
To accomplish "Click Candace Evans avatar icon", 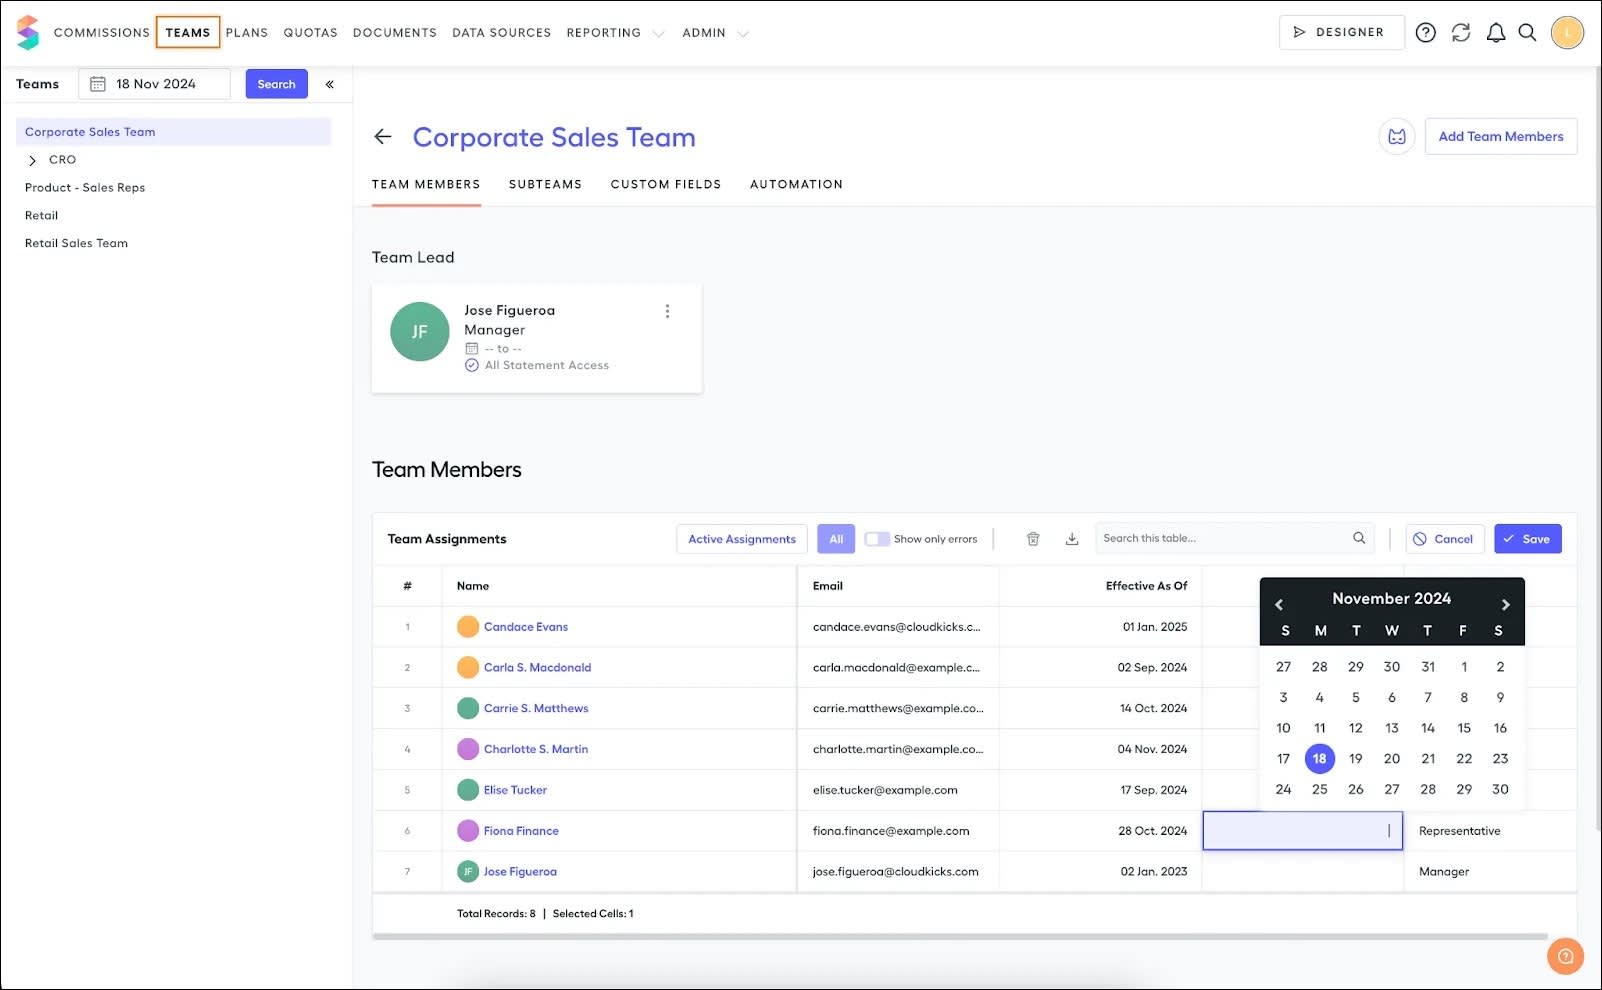I will click(x=468, y=627).
